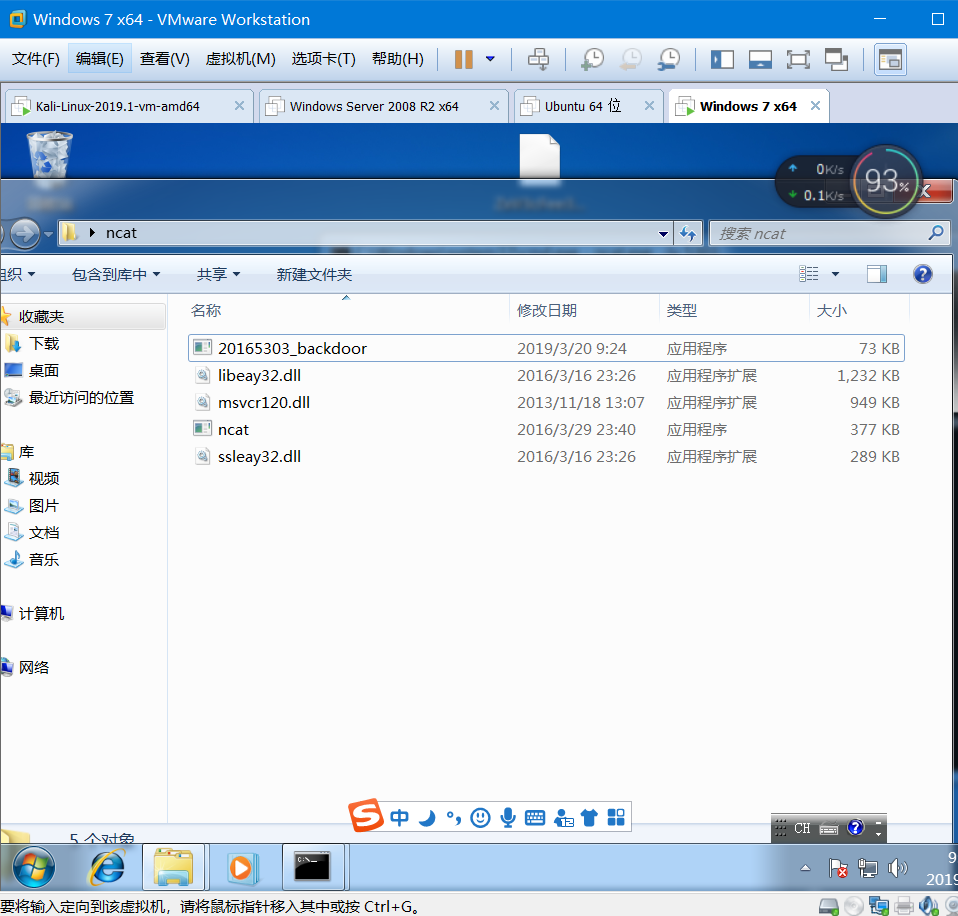Open 桌面 in the navigation pane
958x916 pixels.
(x=44, y=370)
